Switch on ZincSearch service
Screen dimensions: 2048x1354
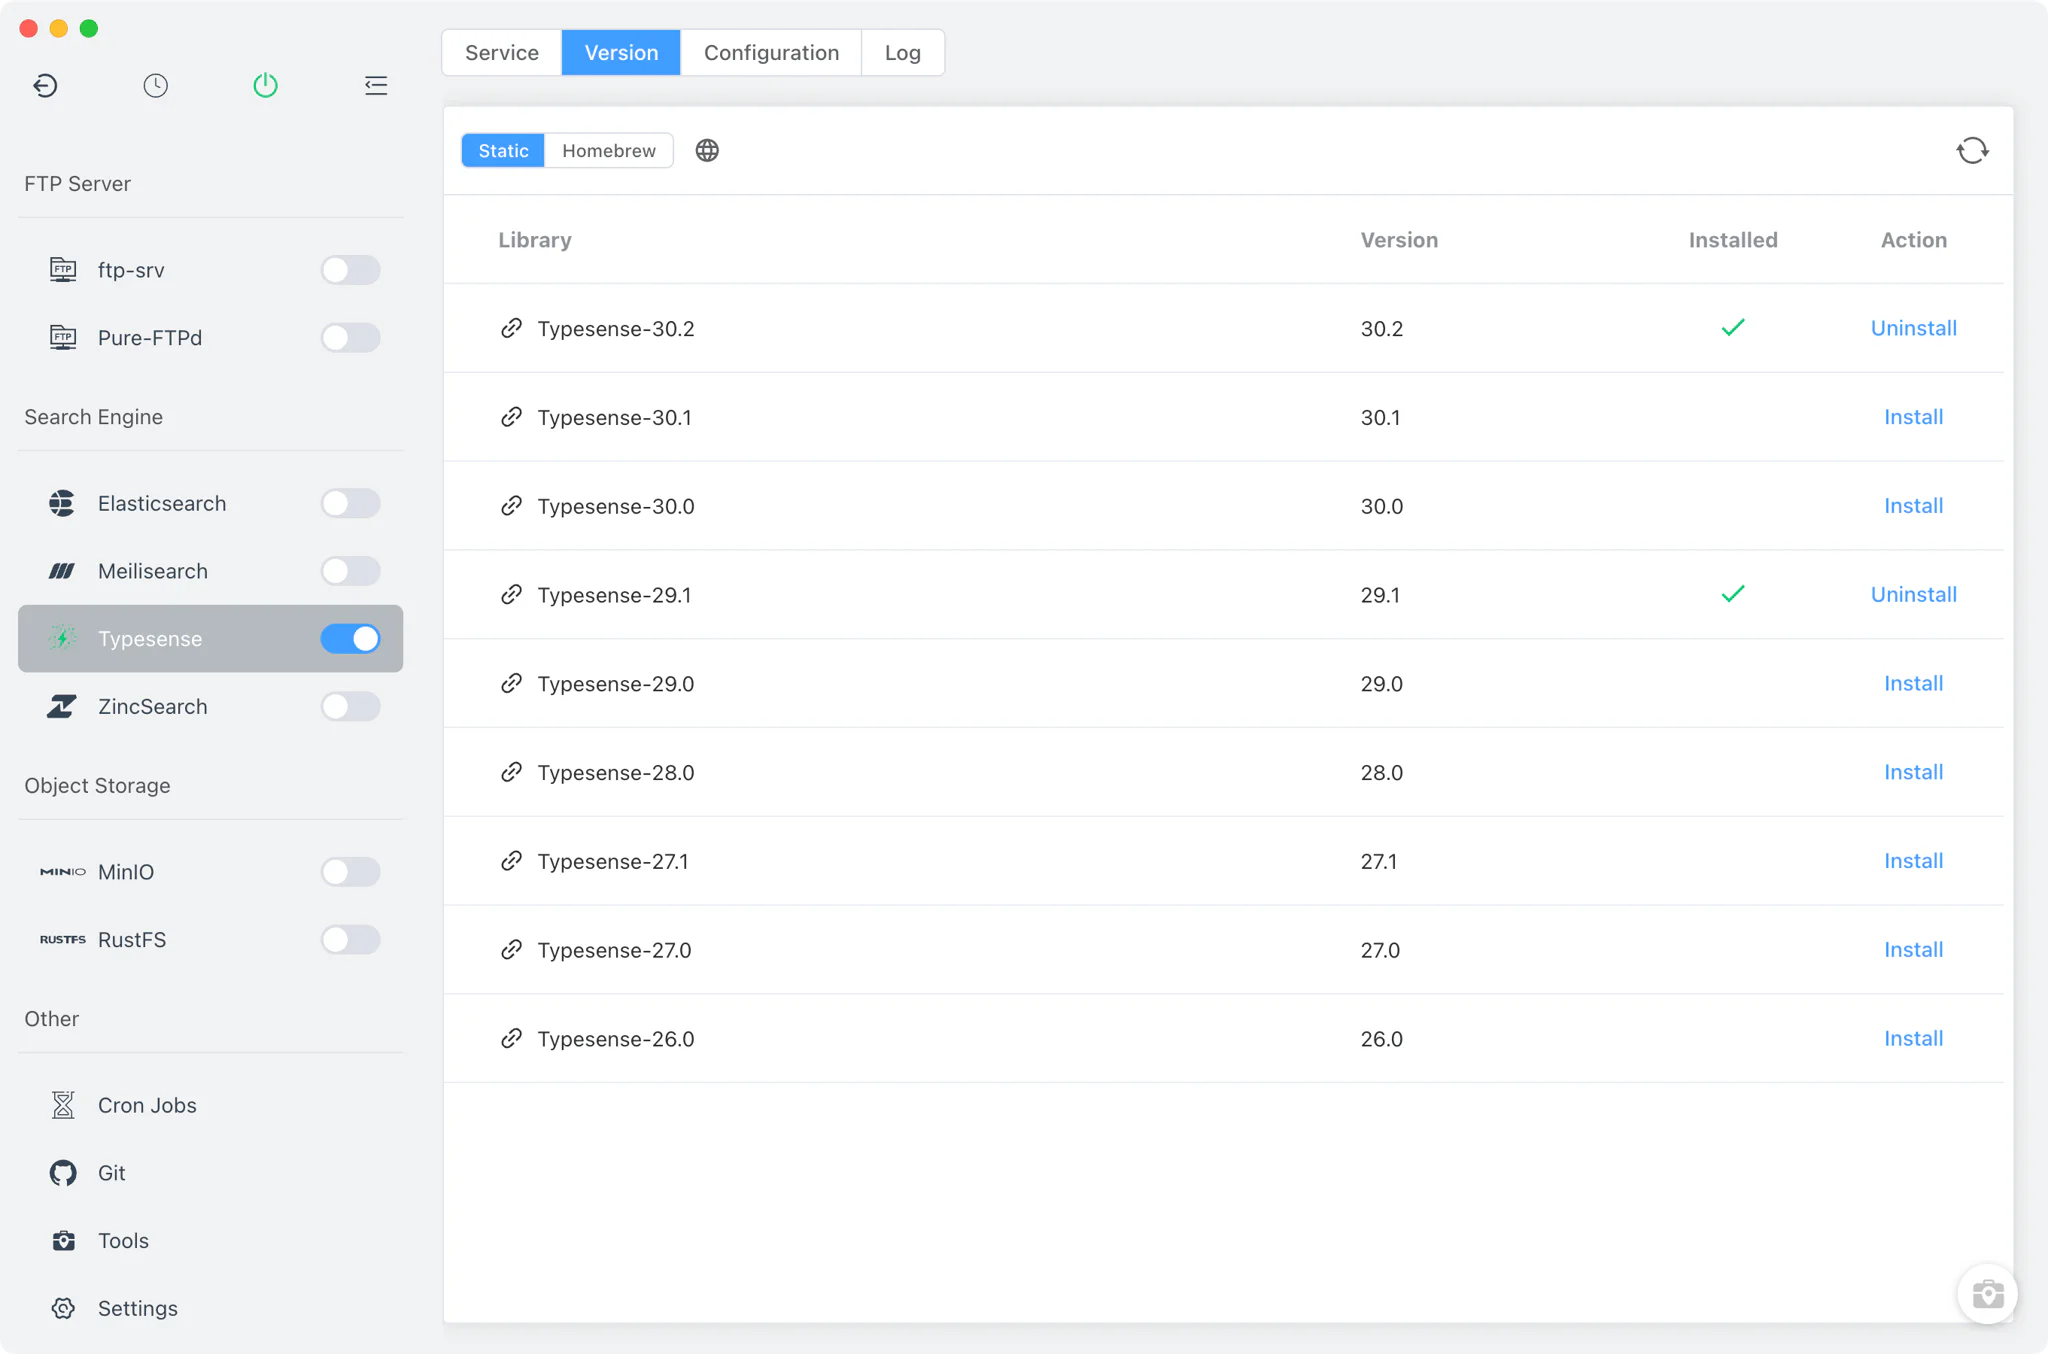(350, 706)
